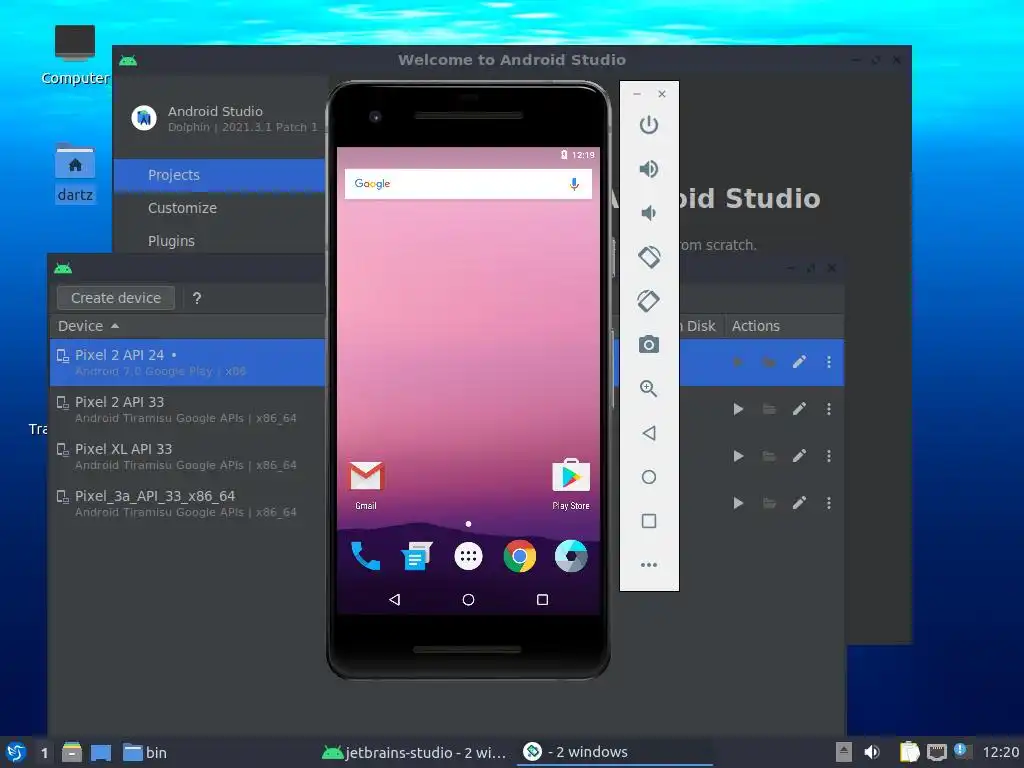Click the clipboard icon in the system tray
The width and height of the screenshot is (1024, 768).
pos(908,752)
